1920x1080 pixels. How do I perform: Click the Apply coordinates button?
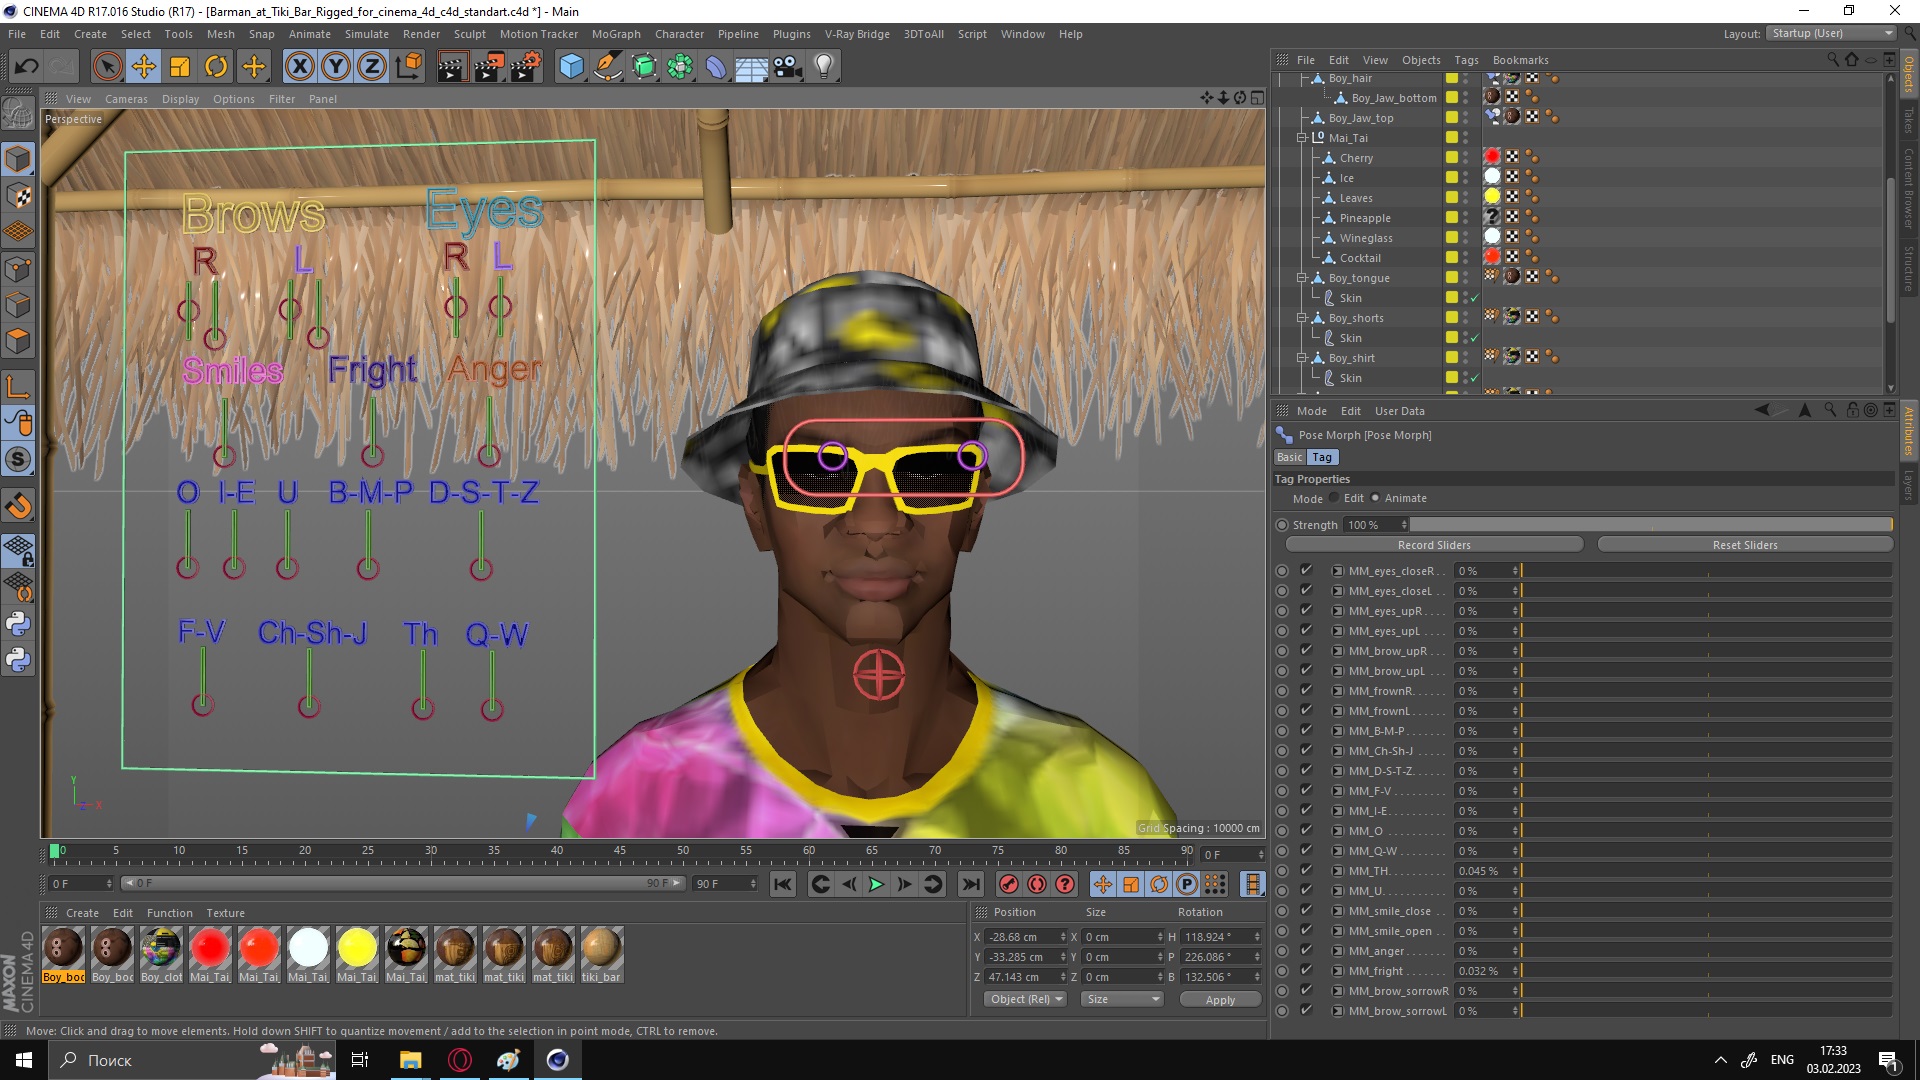pyautogui.click(x=1220, y=999)
